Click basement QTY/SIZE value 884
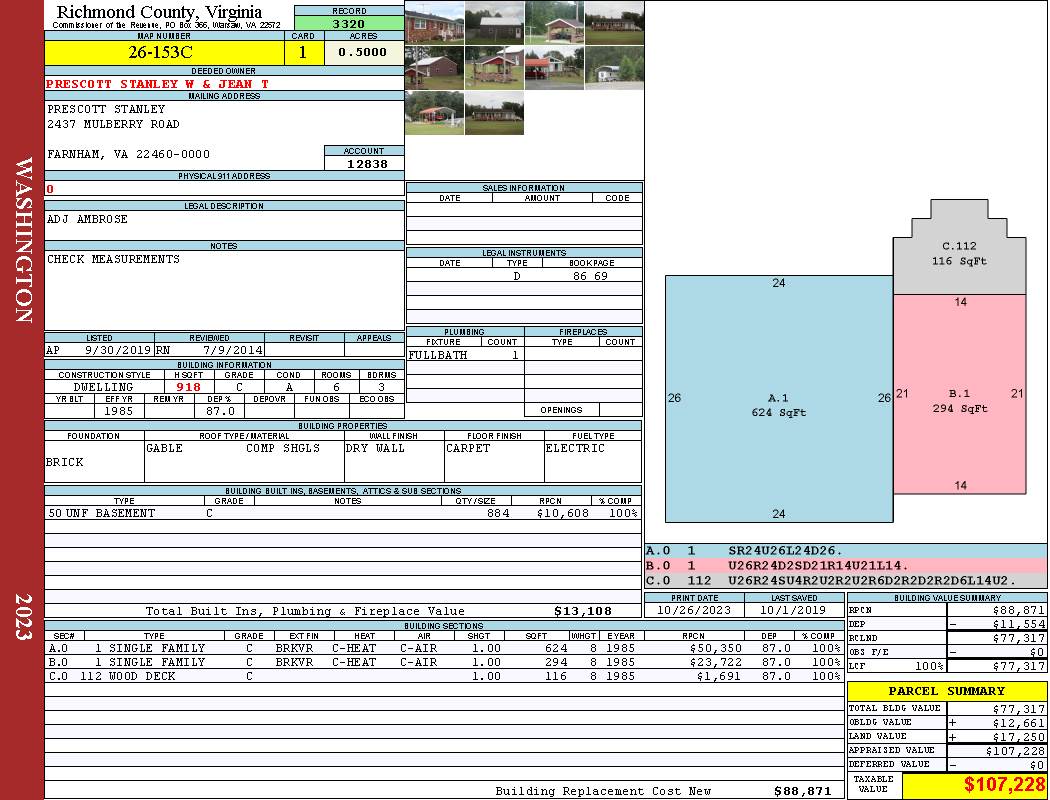The height and width of the screenshot is (800, 1050). pos(498,513)
